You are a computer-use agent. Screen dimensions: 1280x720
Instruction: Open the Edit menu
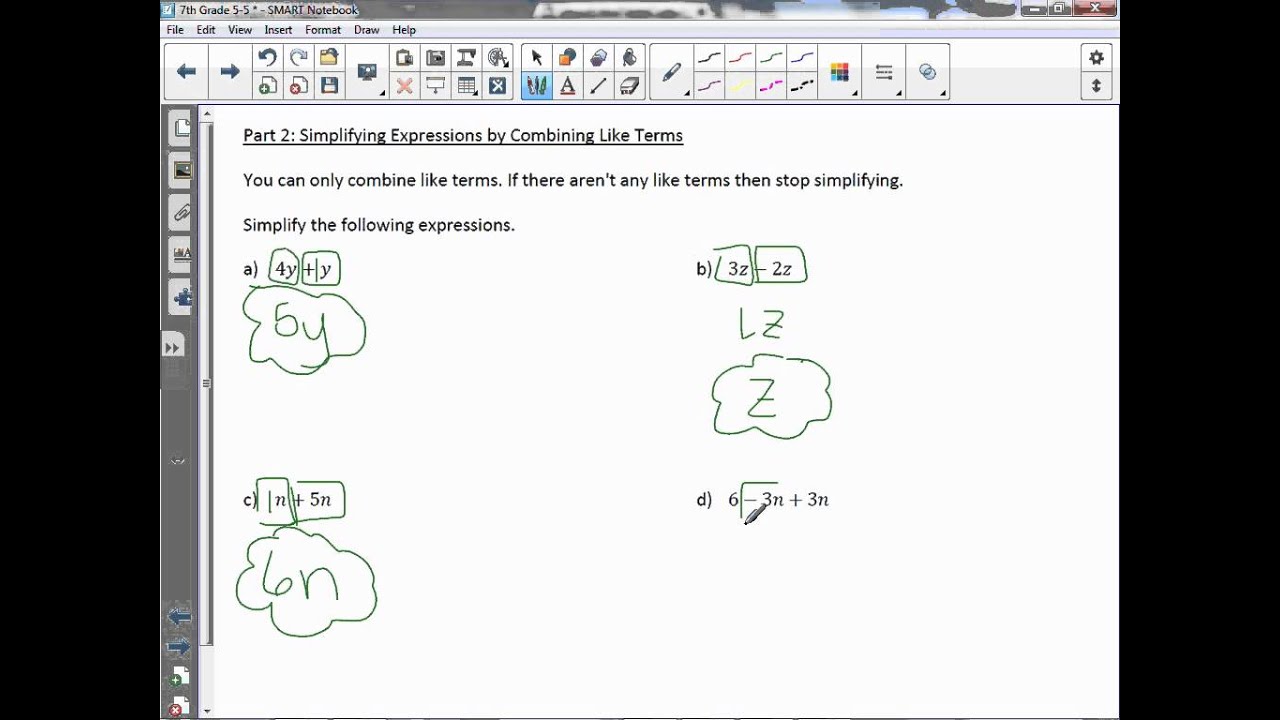click(206, 30)
